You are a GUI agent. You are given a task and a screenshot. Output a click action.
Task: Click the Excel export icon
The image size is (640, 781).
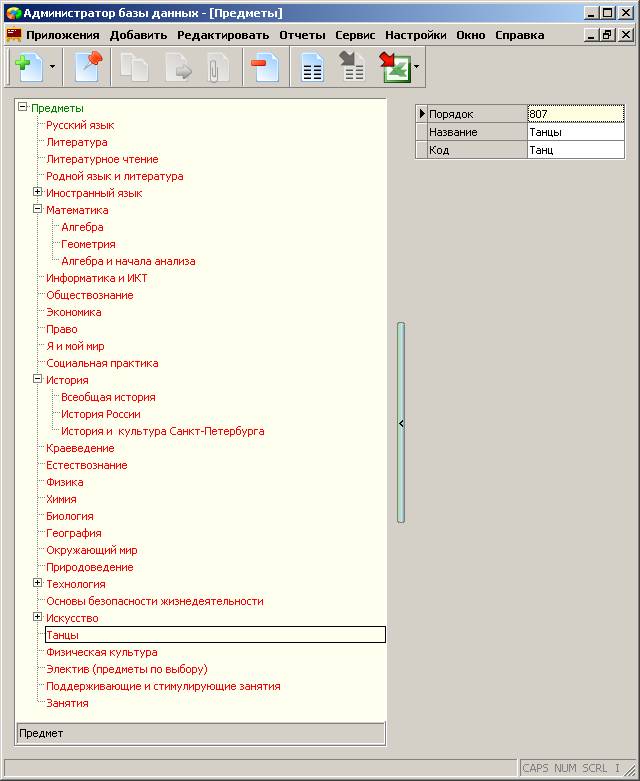[x=394, y=67]
